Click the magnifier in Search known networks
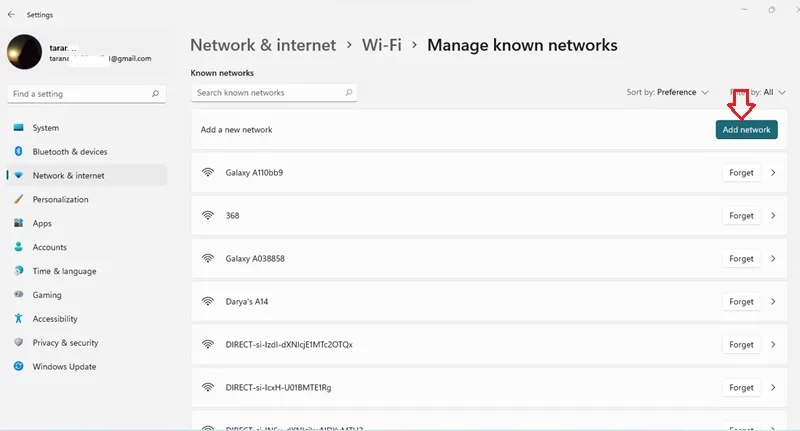800x431 pixels. click(x=349, y=92)
